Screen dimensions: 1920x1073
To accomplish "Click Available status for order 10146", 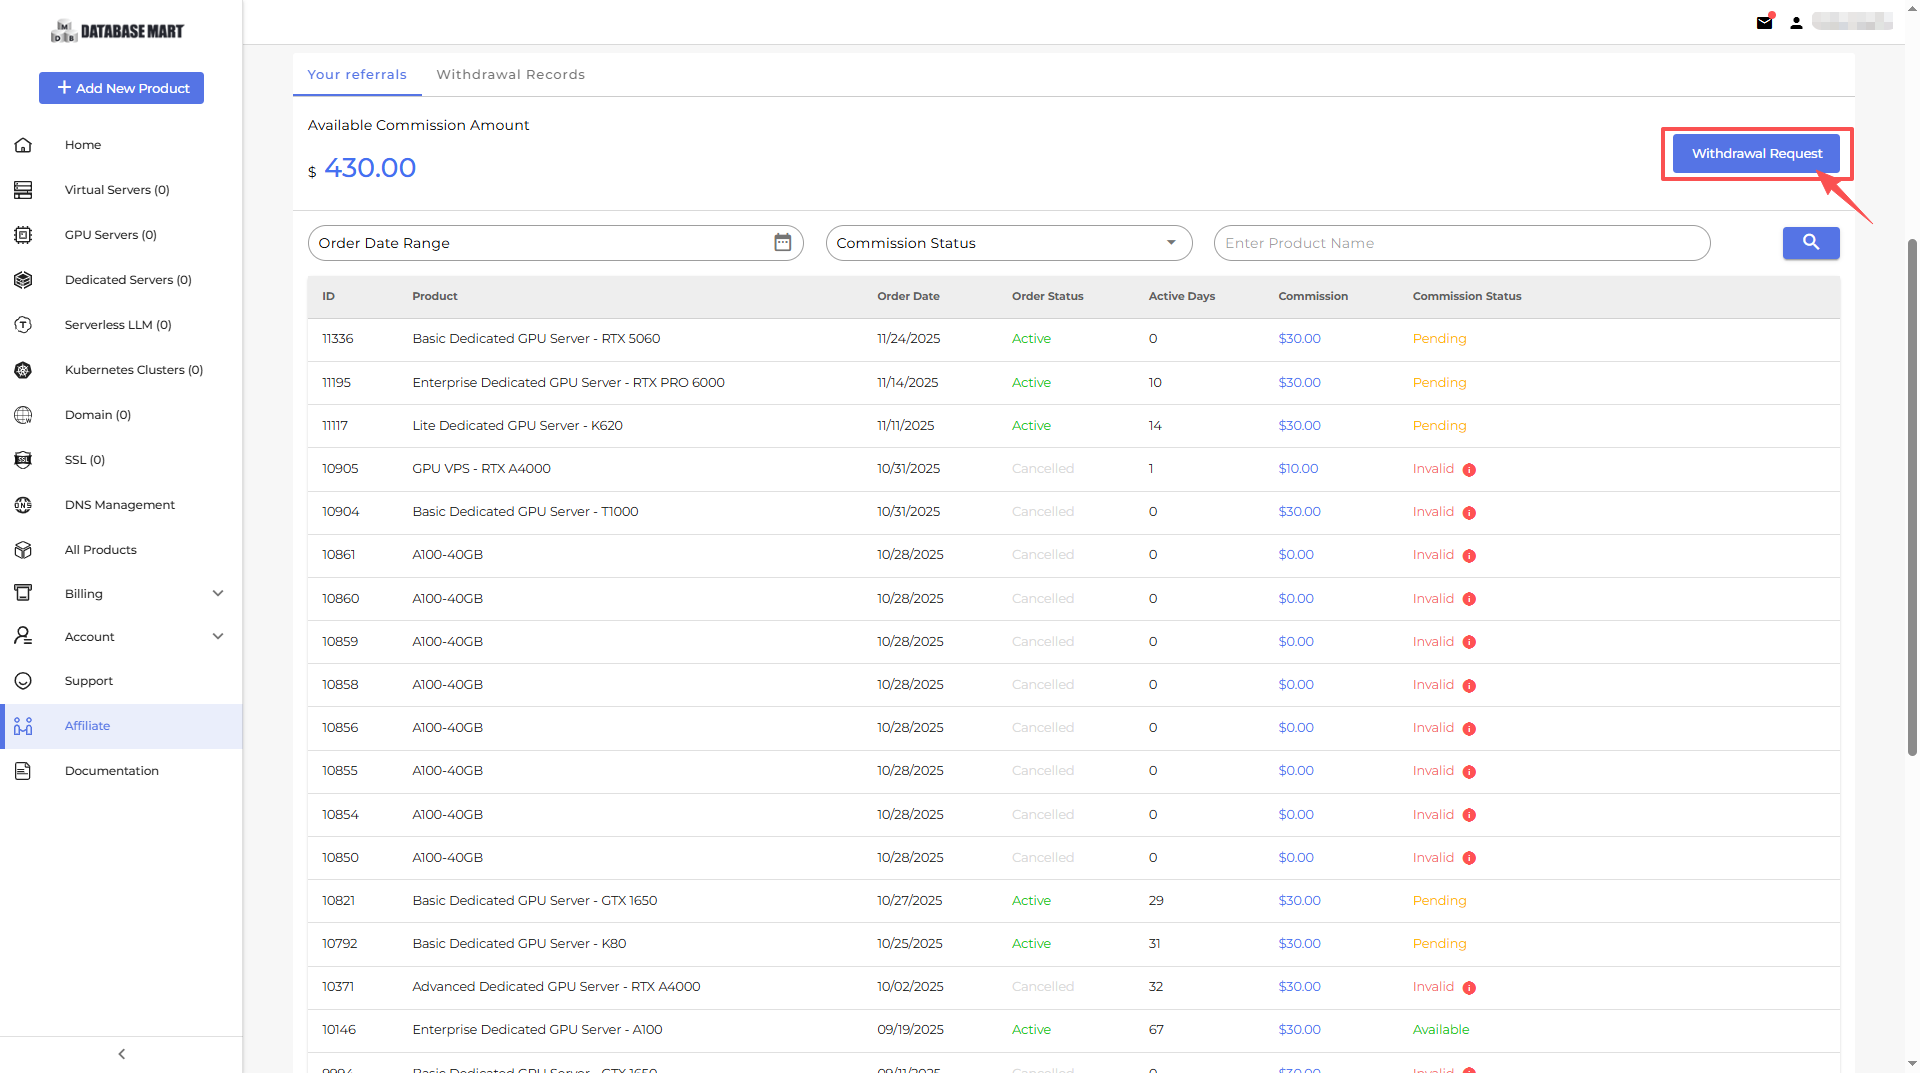I will click(x=1441, y=1030).
